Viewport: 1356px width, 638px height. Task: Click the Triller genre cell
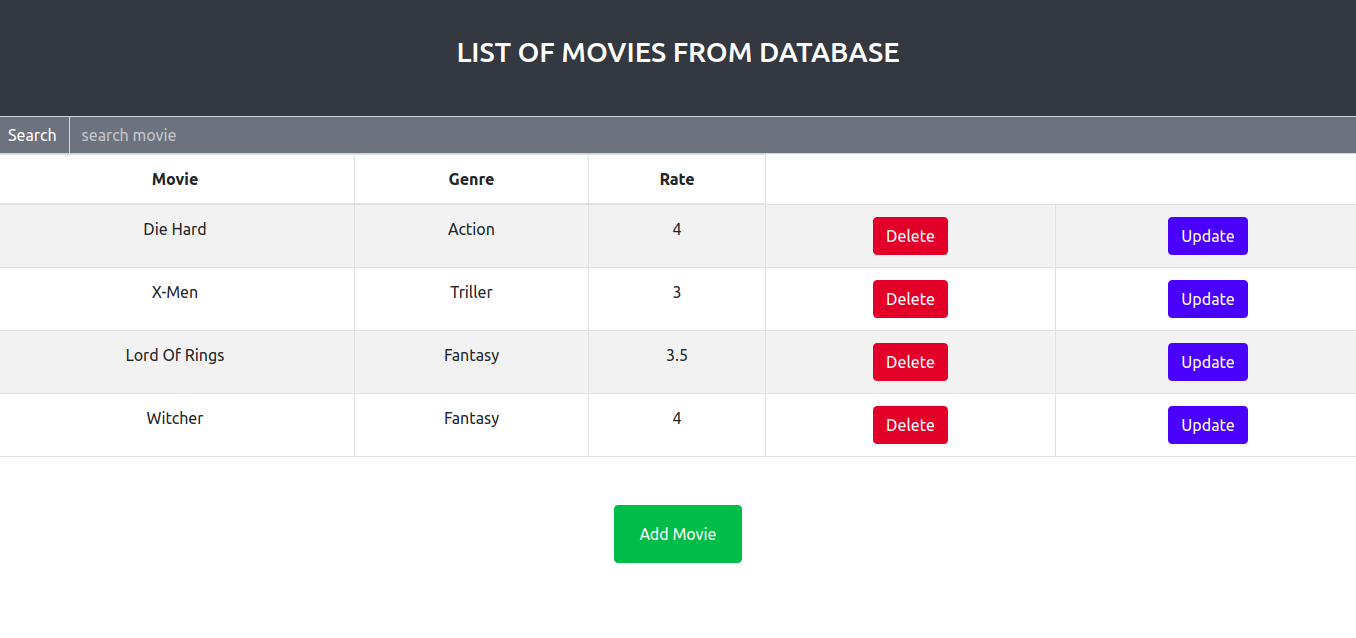[x=471, y=292]
